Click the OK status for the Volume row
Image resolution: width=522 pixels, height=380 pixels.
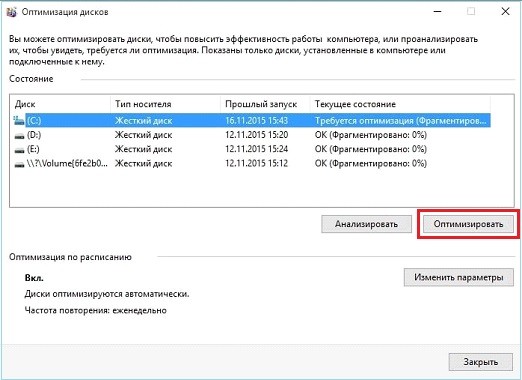pos(371,164)
